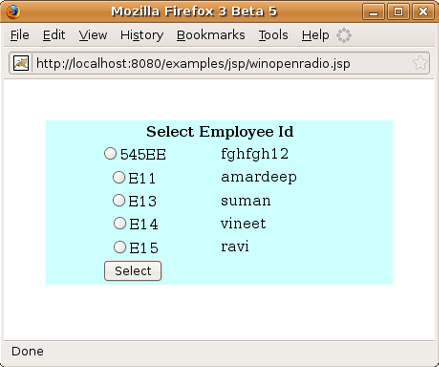Click the name suman

pyautogui.click(x=246, y=201)
